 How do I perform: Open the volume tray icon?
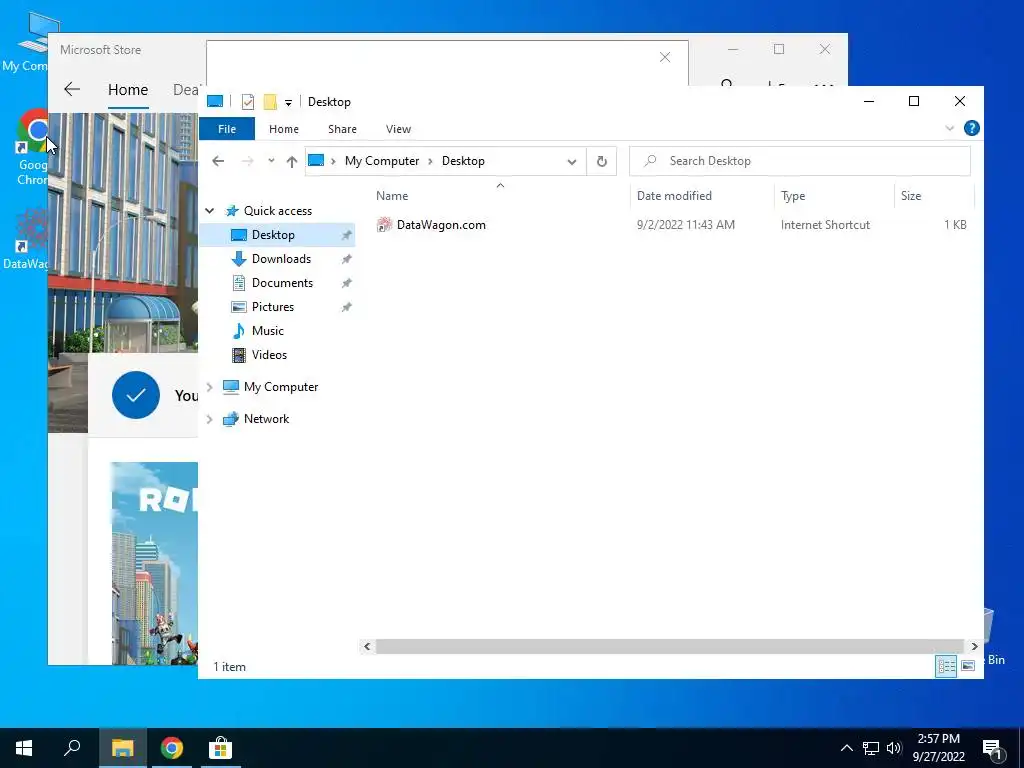[894, 748]
